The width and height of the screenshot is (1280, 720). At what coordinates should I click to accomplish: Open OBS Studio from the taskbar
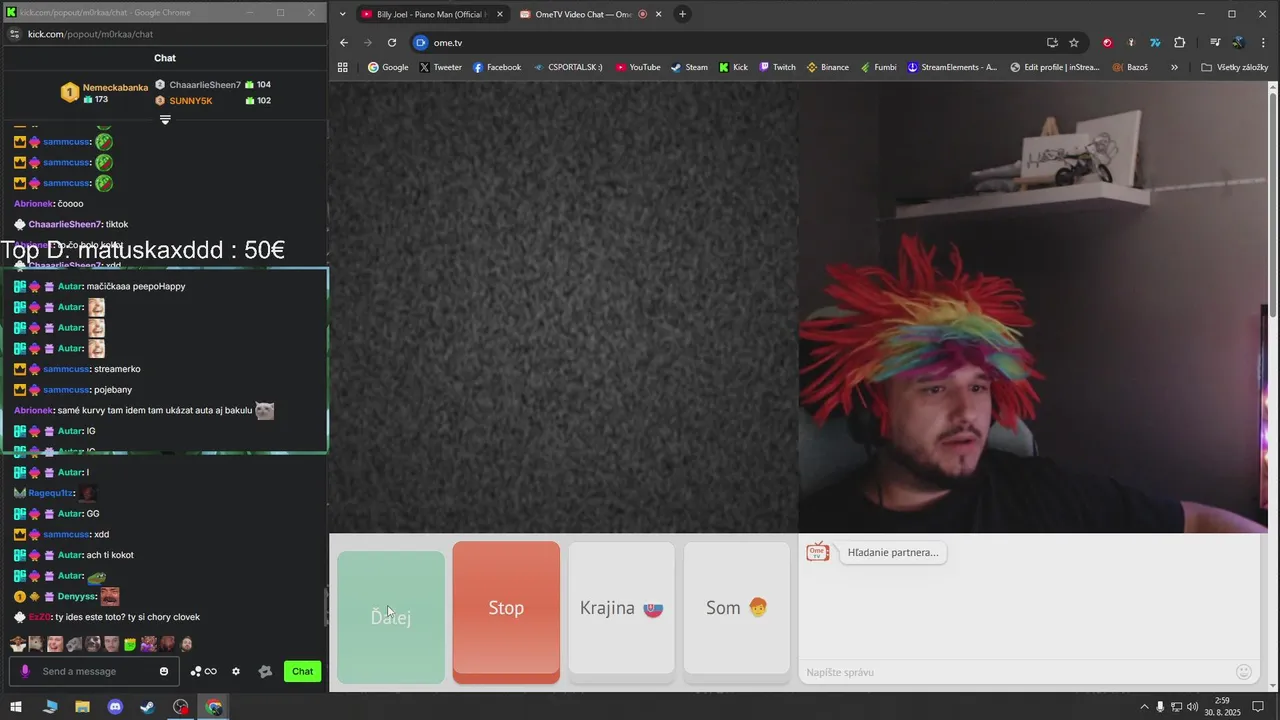click(180, 707)
